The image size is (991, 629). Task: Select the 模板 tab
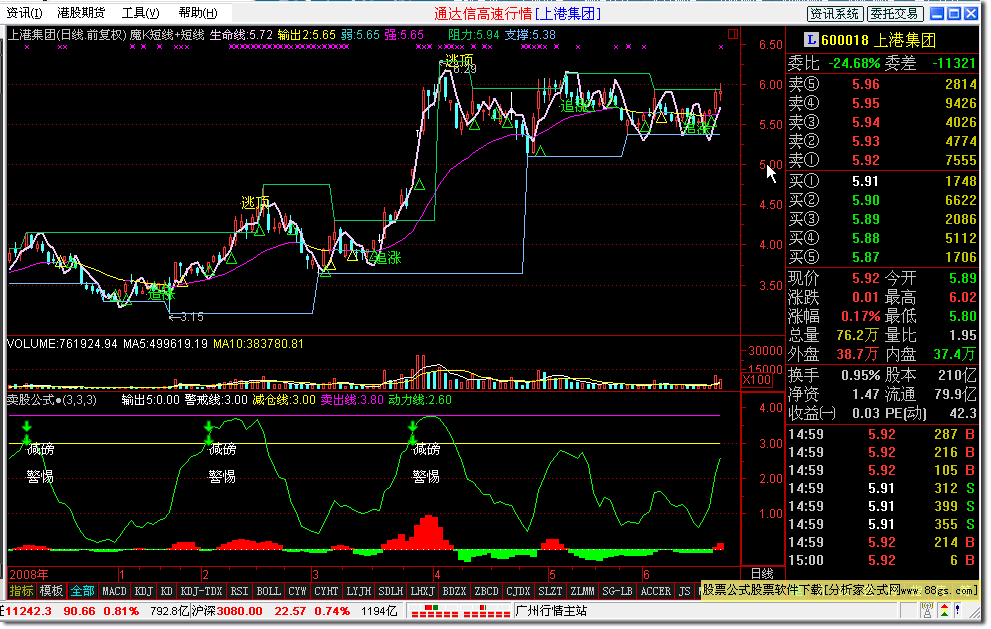[51, 591]
